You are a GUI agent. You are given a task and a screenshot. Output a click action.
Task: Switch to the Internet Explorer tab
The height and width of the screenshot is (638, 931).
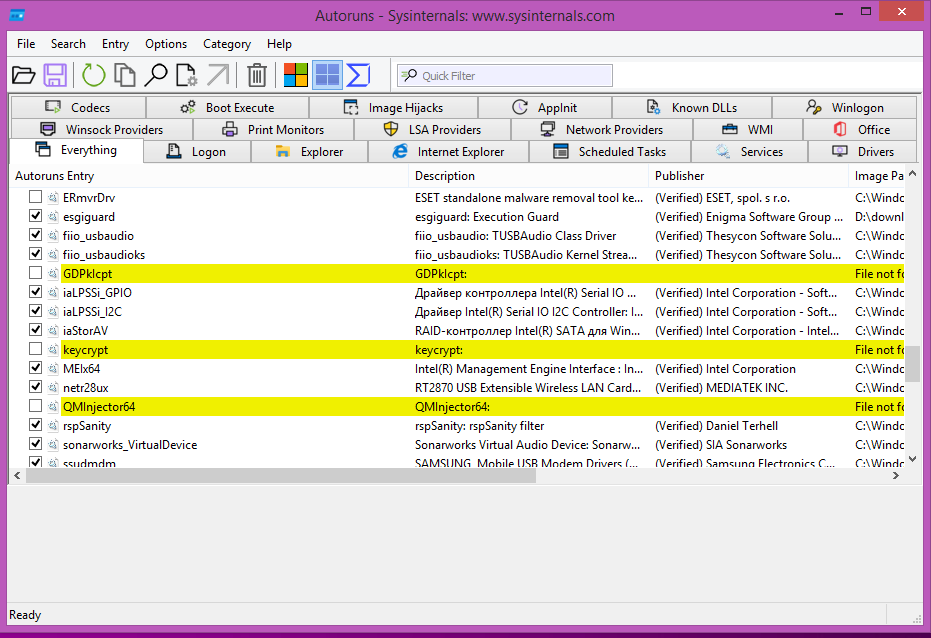click(x=449, y=151)
